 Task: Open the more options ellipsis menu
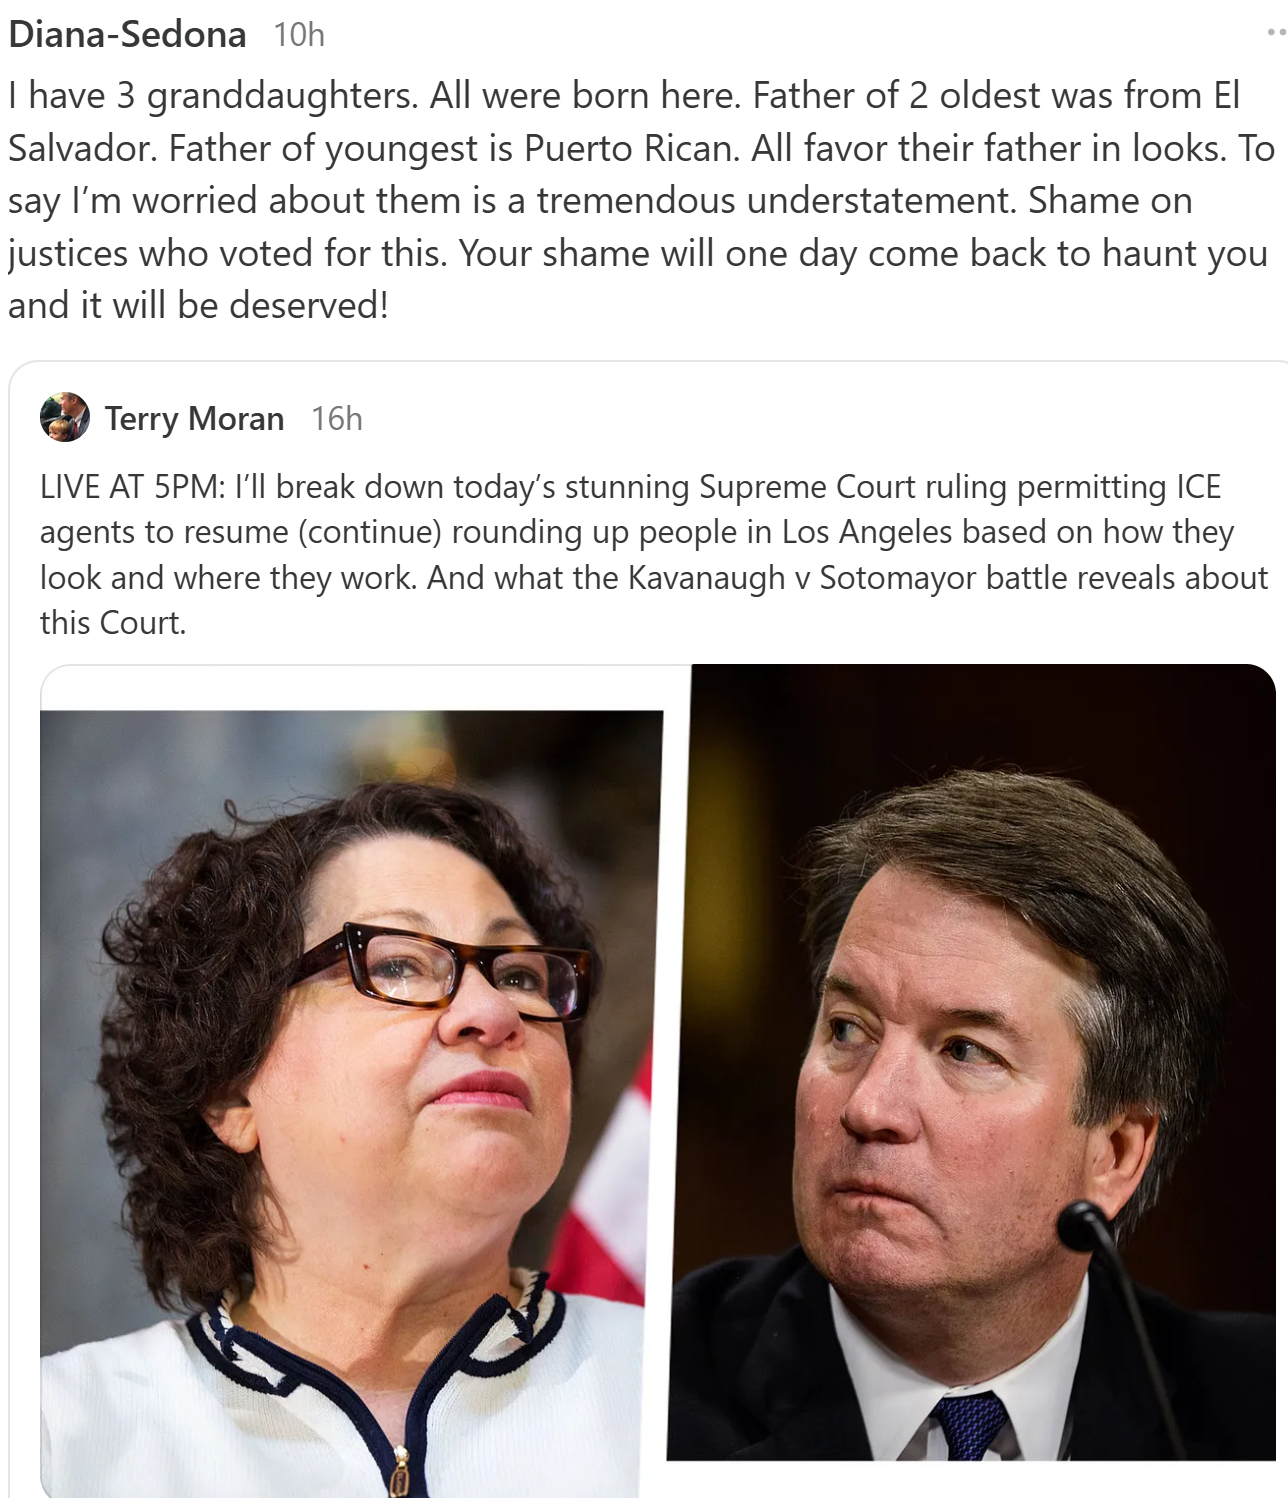click(x=1277, y=33)
